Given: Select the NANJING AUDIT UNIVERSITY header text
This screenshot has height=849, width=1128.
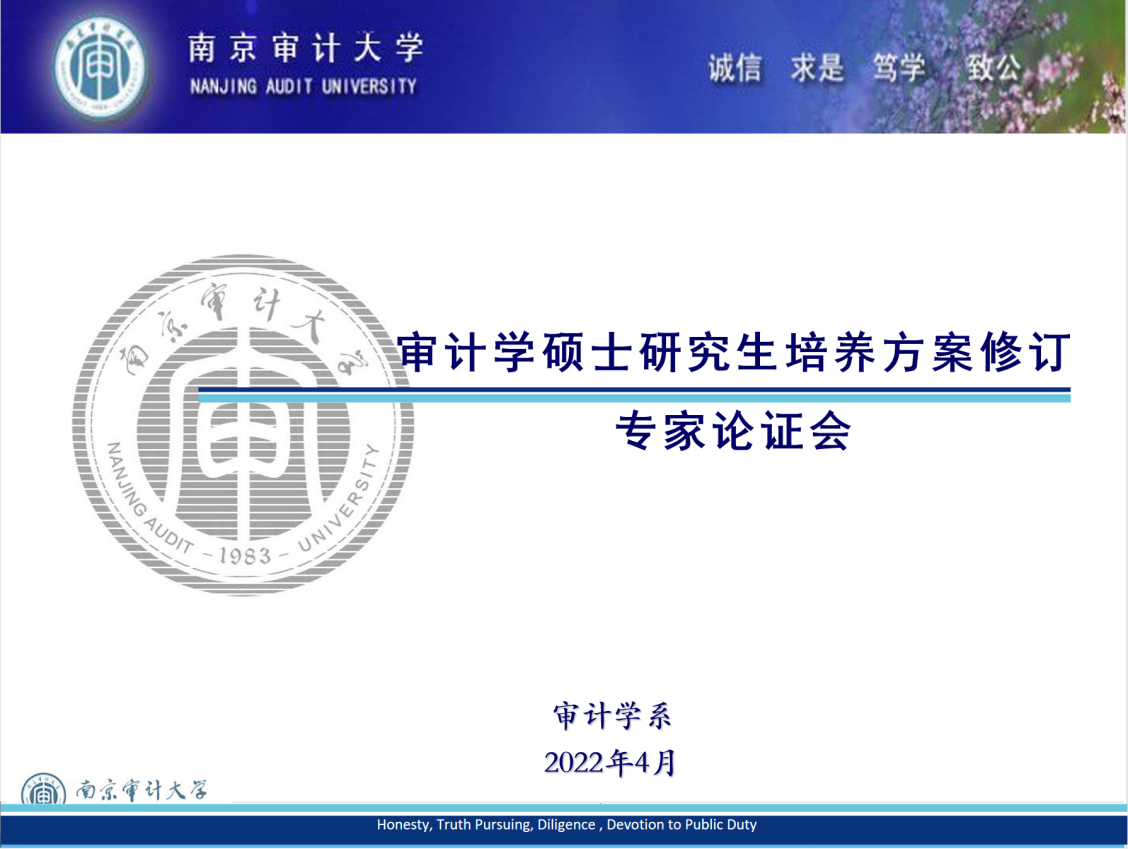Looking at the screenshot, I should [303, 87].
